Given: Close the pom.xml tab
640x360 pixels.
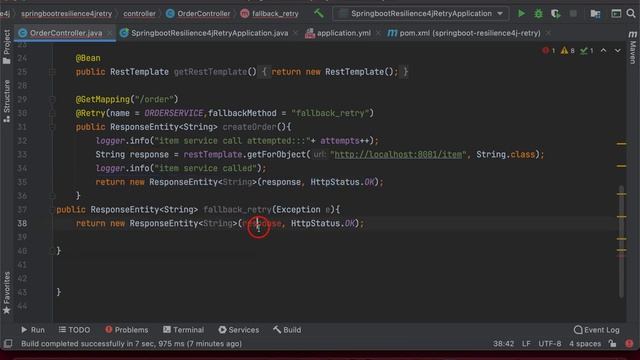Looking at the screenshot, I should (x=548, y=33).
